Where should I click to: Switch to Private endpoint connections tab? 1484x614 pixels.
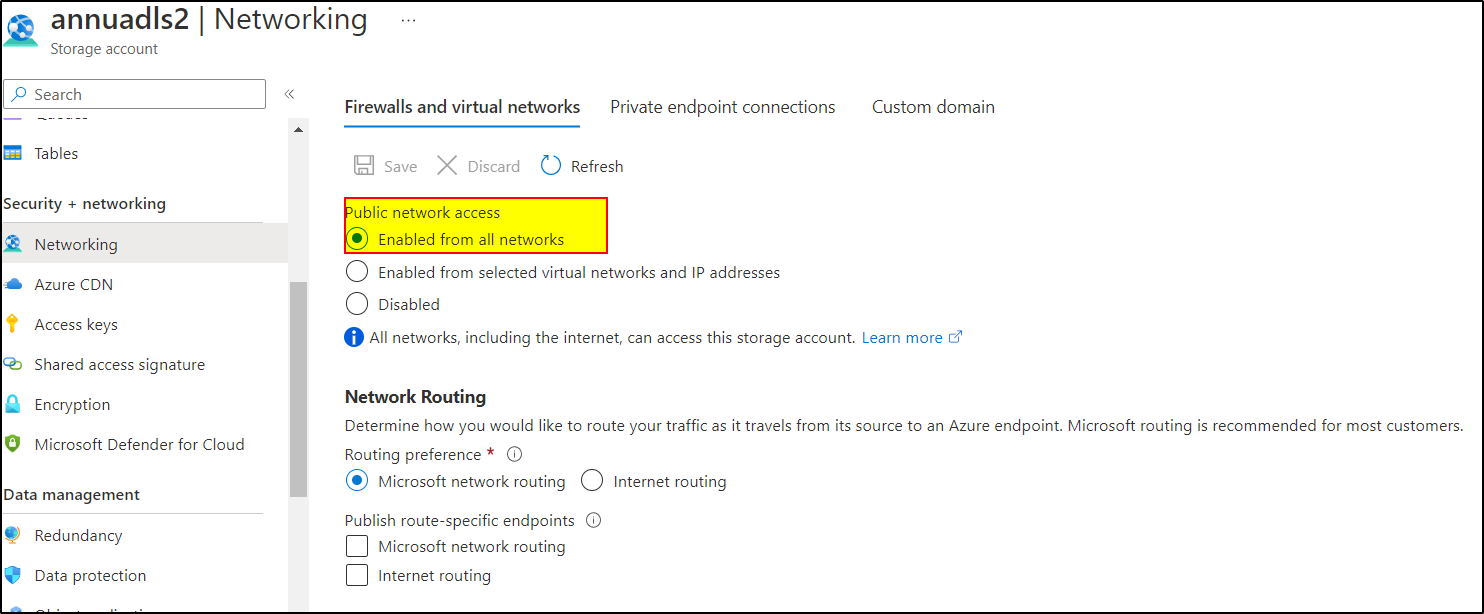click(722, 106)
